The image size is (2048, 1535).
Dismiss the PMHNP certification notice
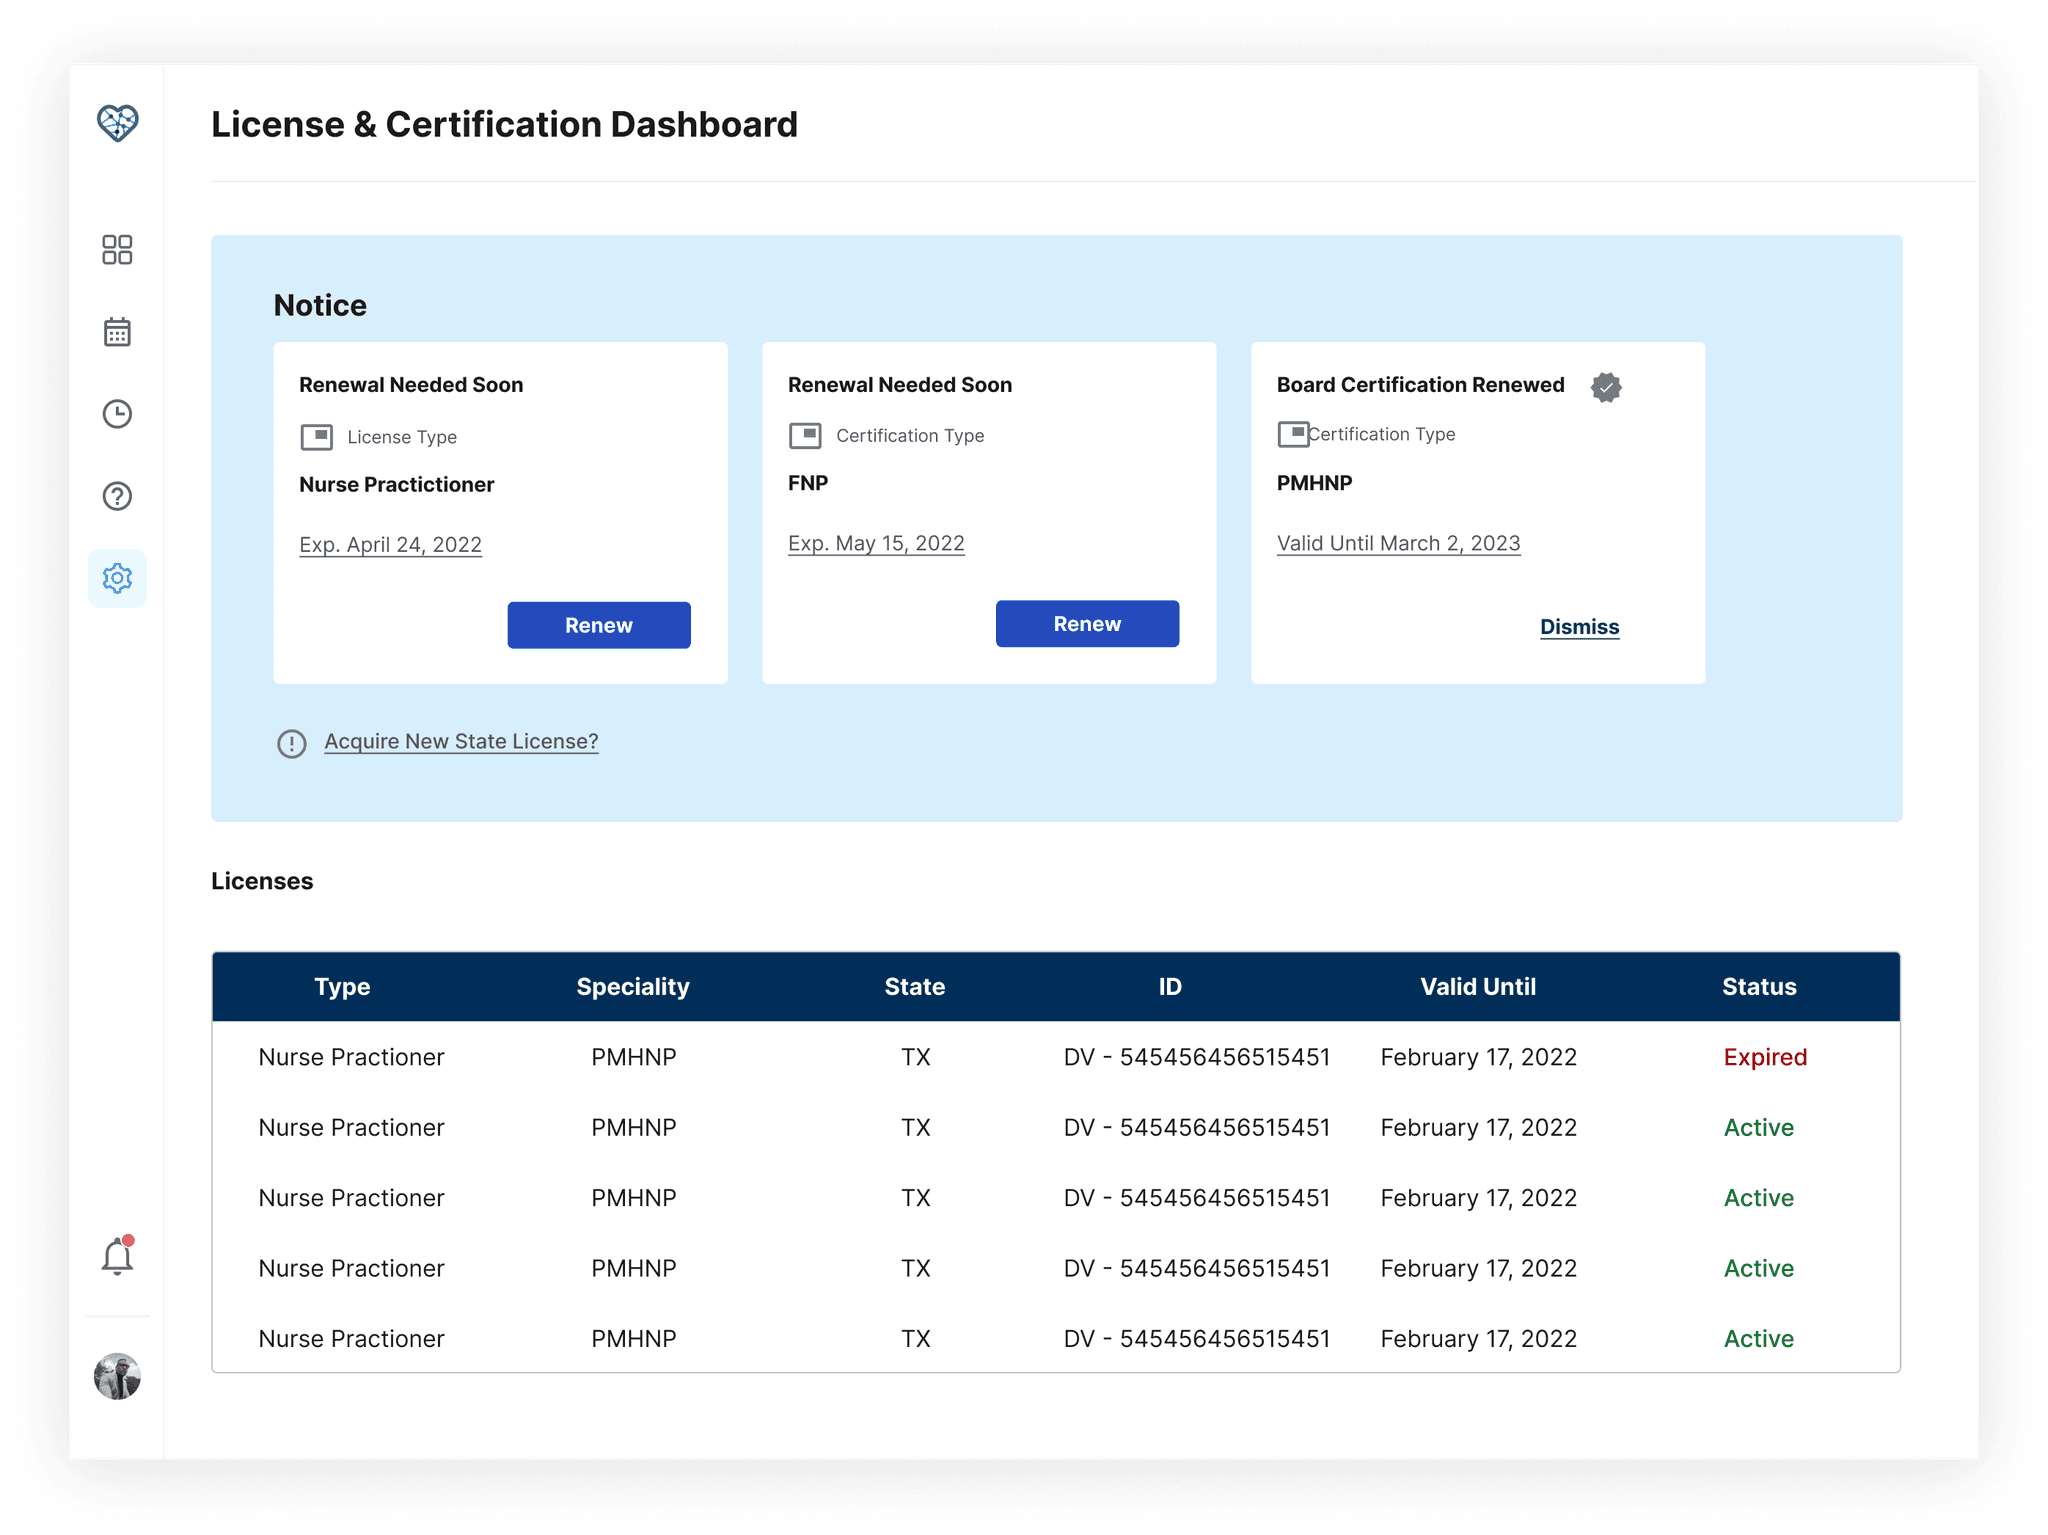point(1579,627)
